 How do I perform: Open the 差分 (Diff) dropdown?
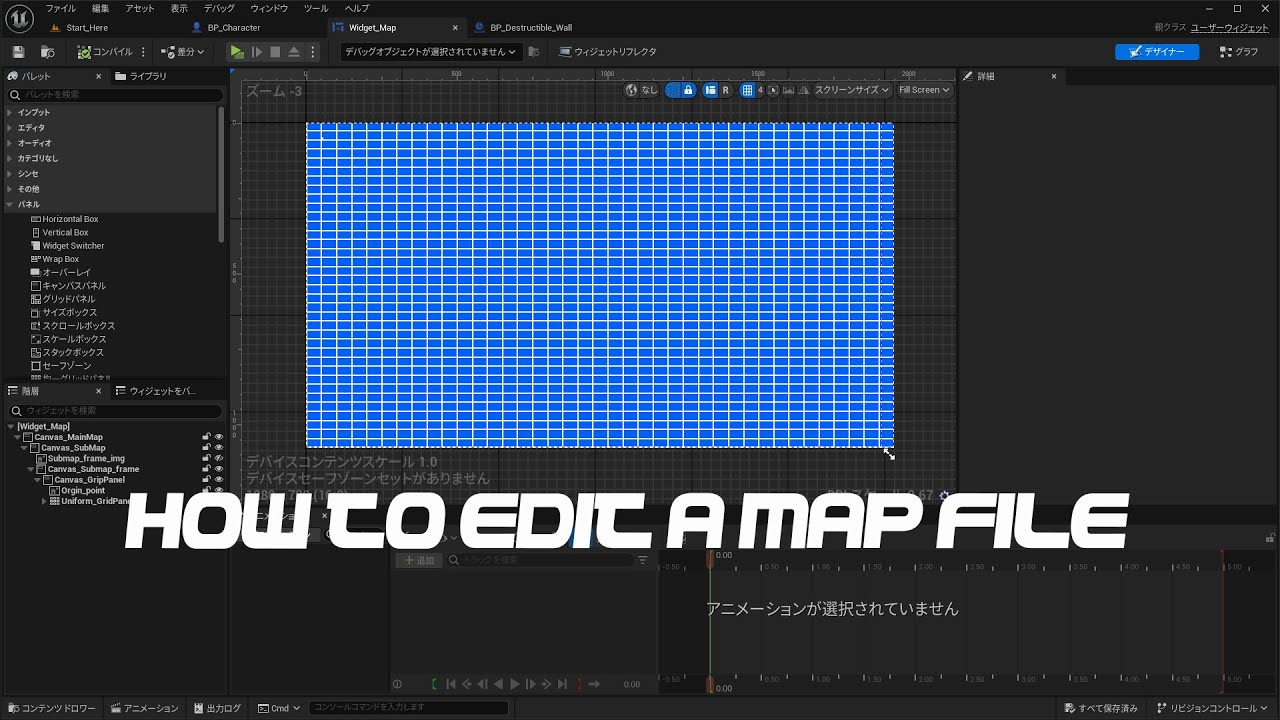(x=183, y=52)
